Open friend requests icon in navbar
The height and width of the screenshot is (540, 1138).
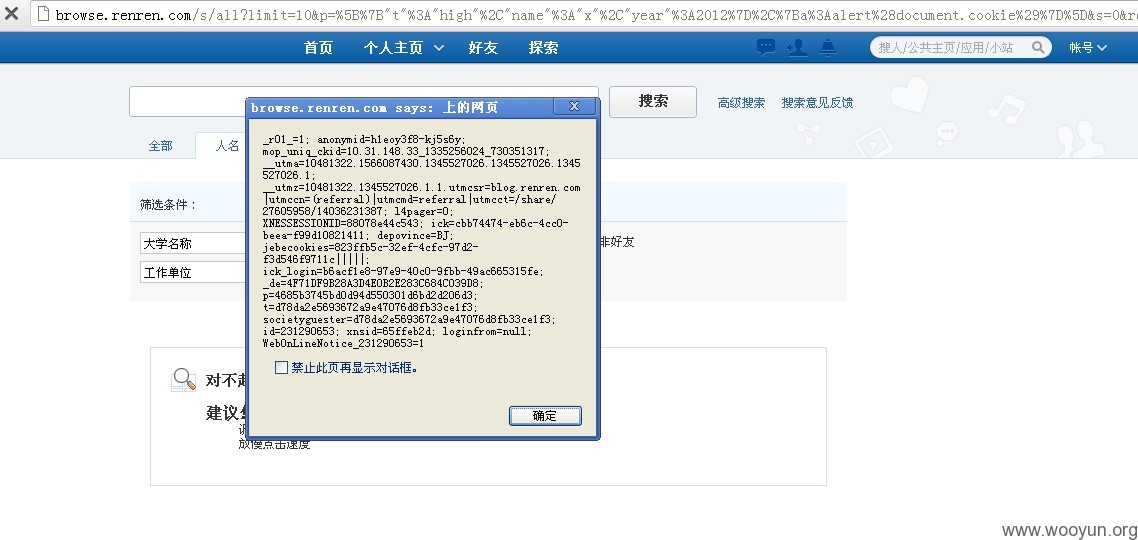(x=797, y=48)
